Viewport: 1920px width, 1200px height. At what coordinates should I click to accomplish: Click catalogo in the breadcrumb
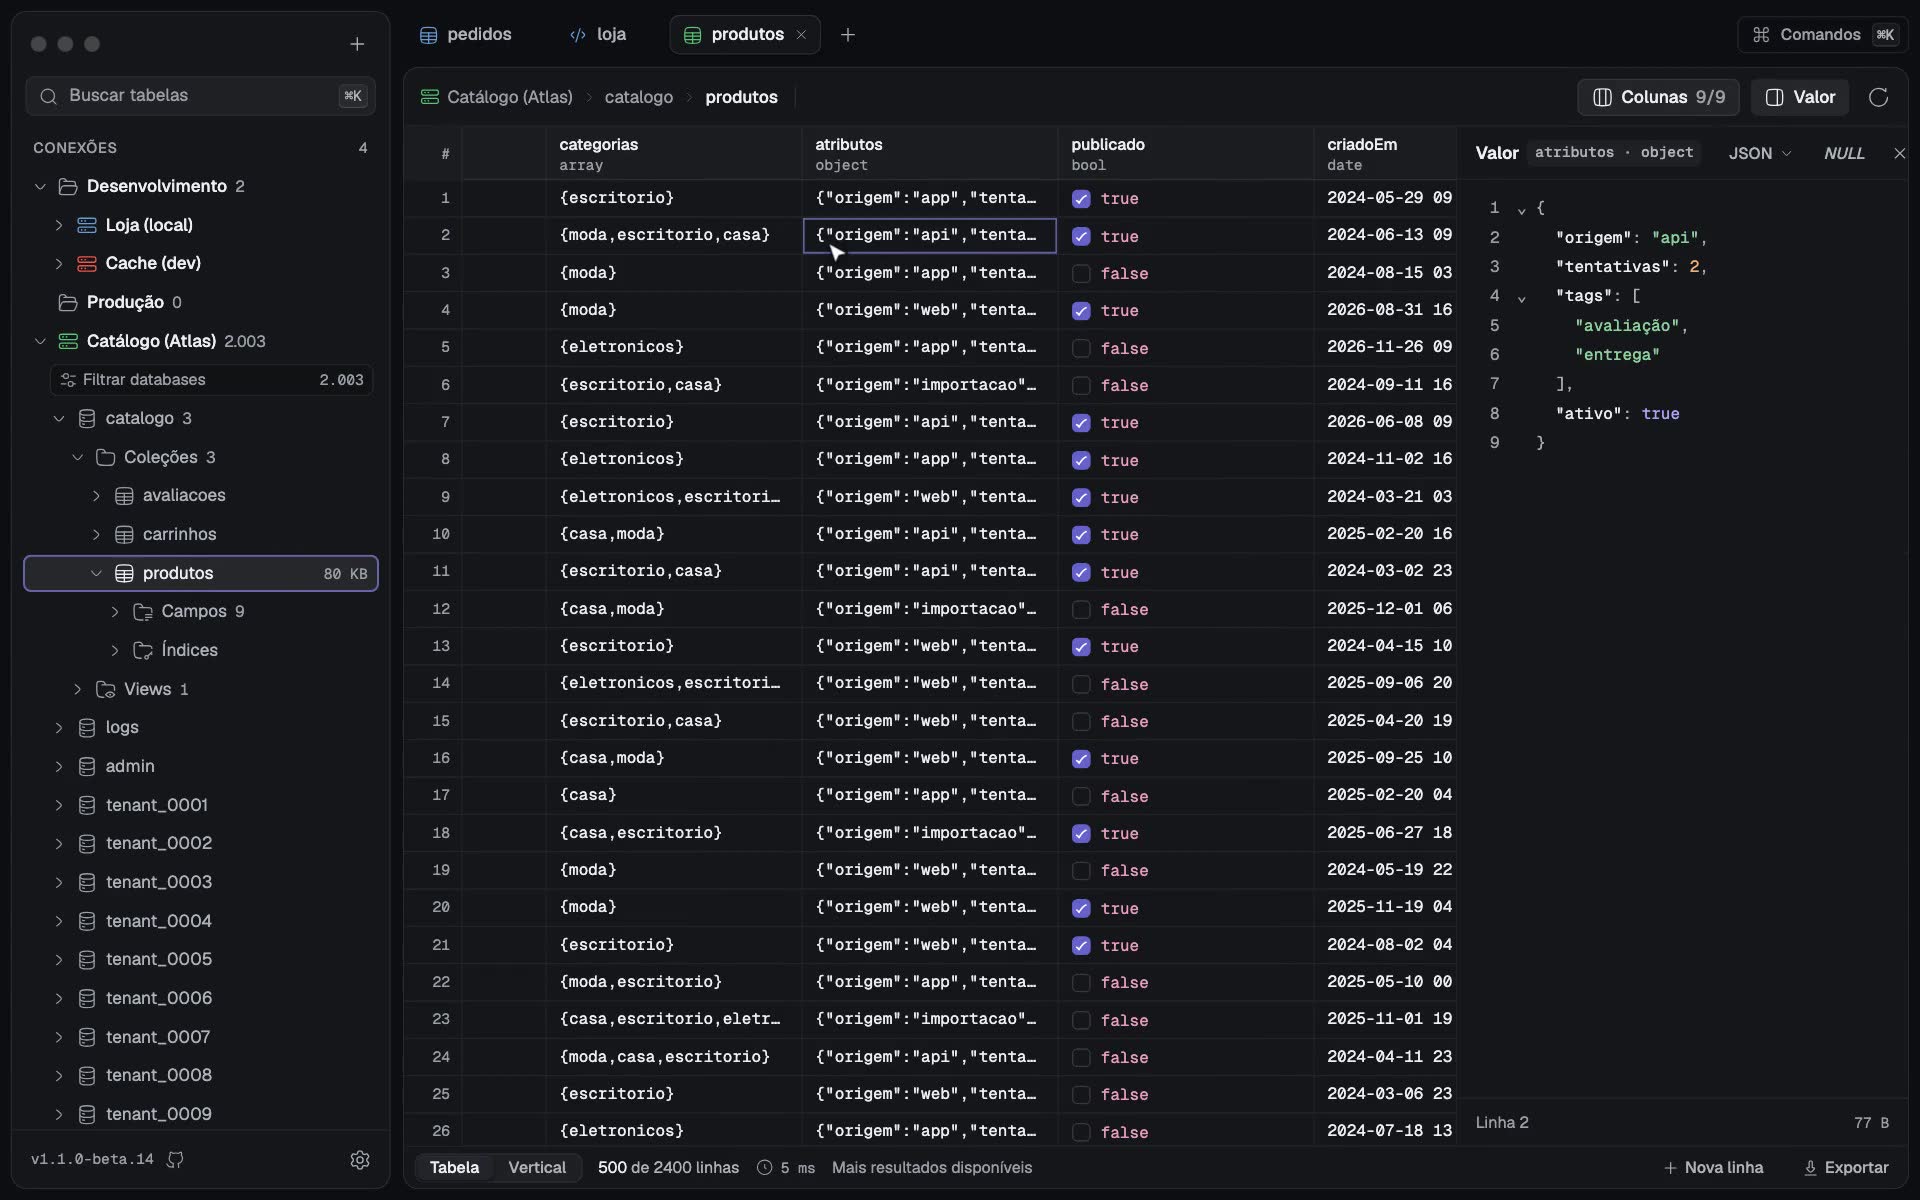638,97
